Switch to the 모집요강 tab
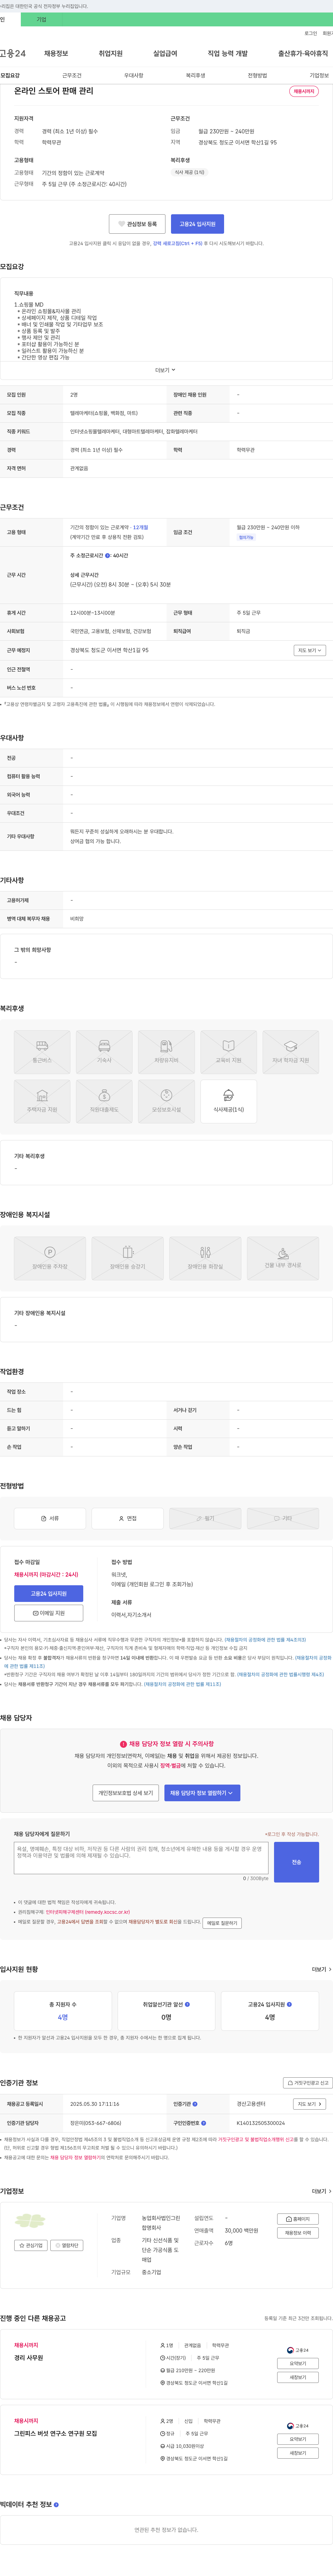This screenshot has width=333, height=2576. point(10,75)
